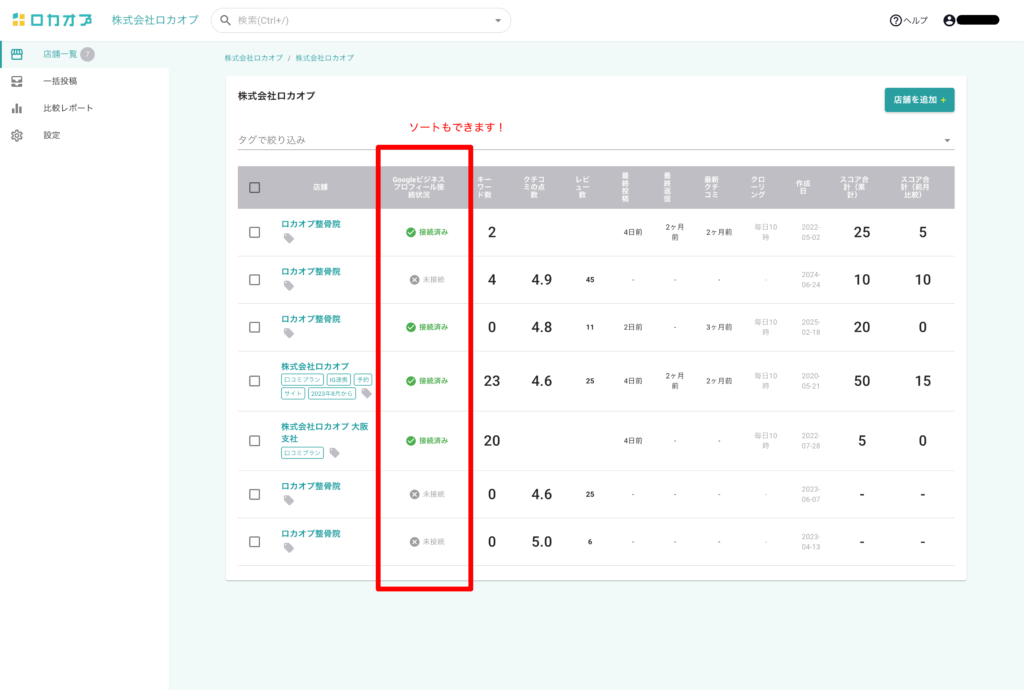1024x690 pixels.
Task: Focus the 検索(Ctrl+/) search field
Action: coord(361,20)
